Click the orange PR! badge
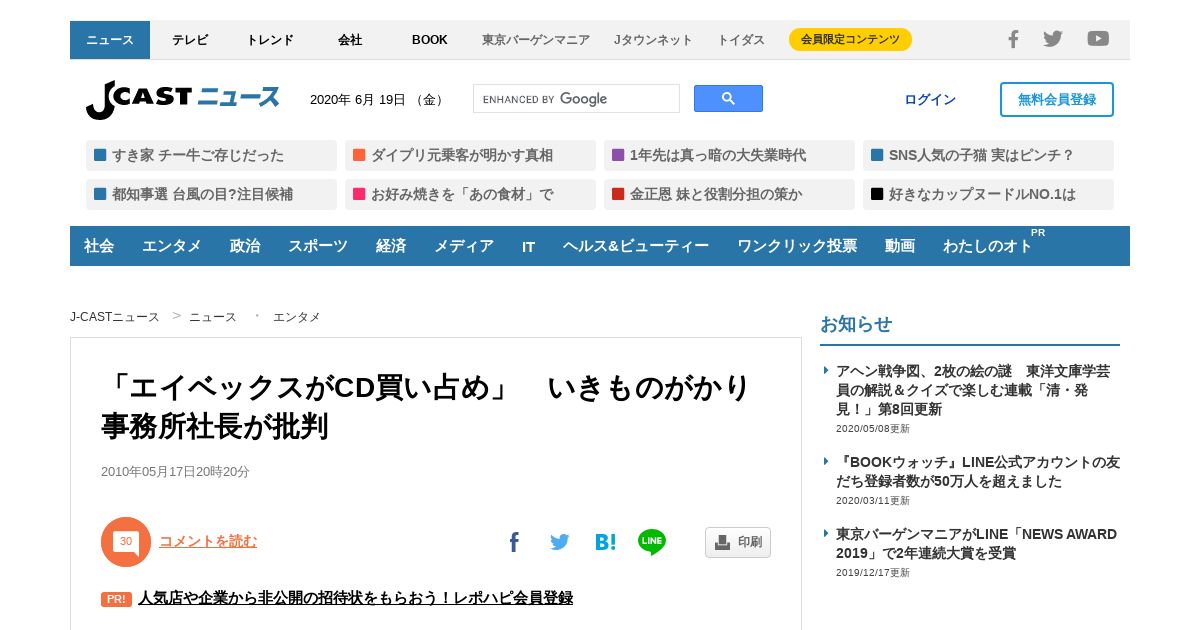Viewport: 1200px width, 630px height. (116, 599)
